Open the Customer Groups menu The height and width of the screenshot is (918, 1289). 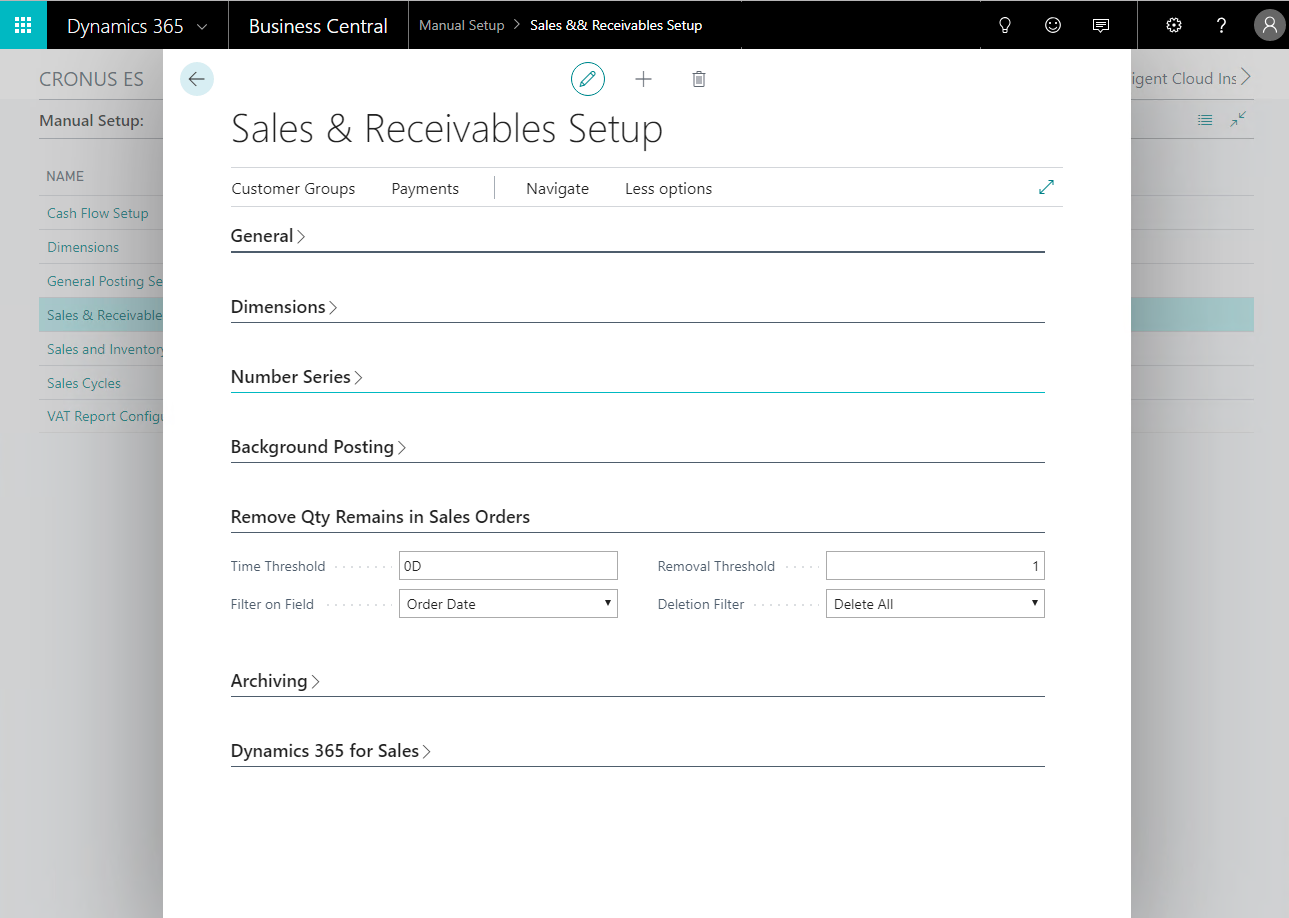293,189
